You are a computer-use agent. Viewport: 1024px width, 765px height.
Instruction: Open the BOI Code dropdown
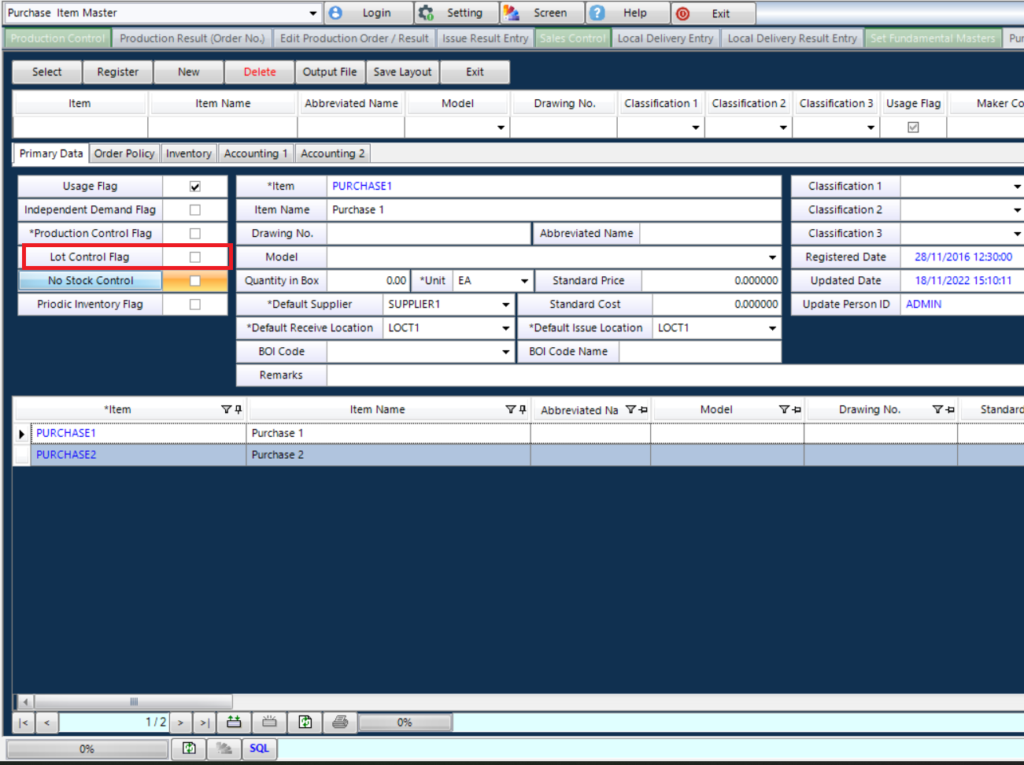[x=505, y=351]
